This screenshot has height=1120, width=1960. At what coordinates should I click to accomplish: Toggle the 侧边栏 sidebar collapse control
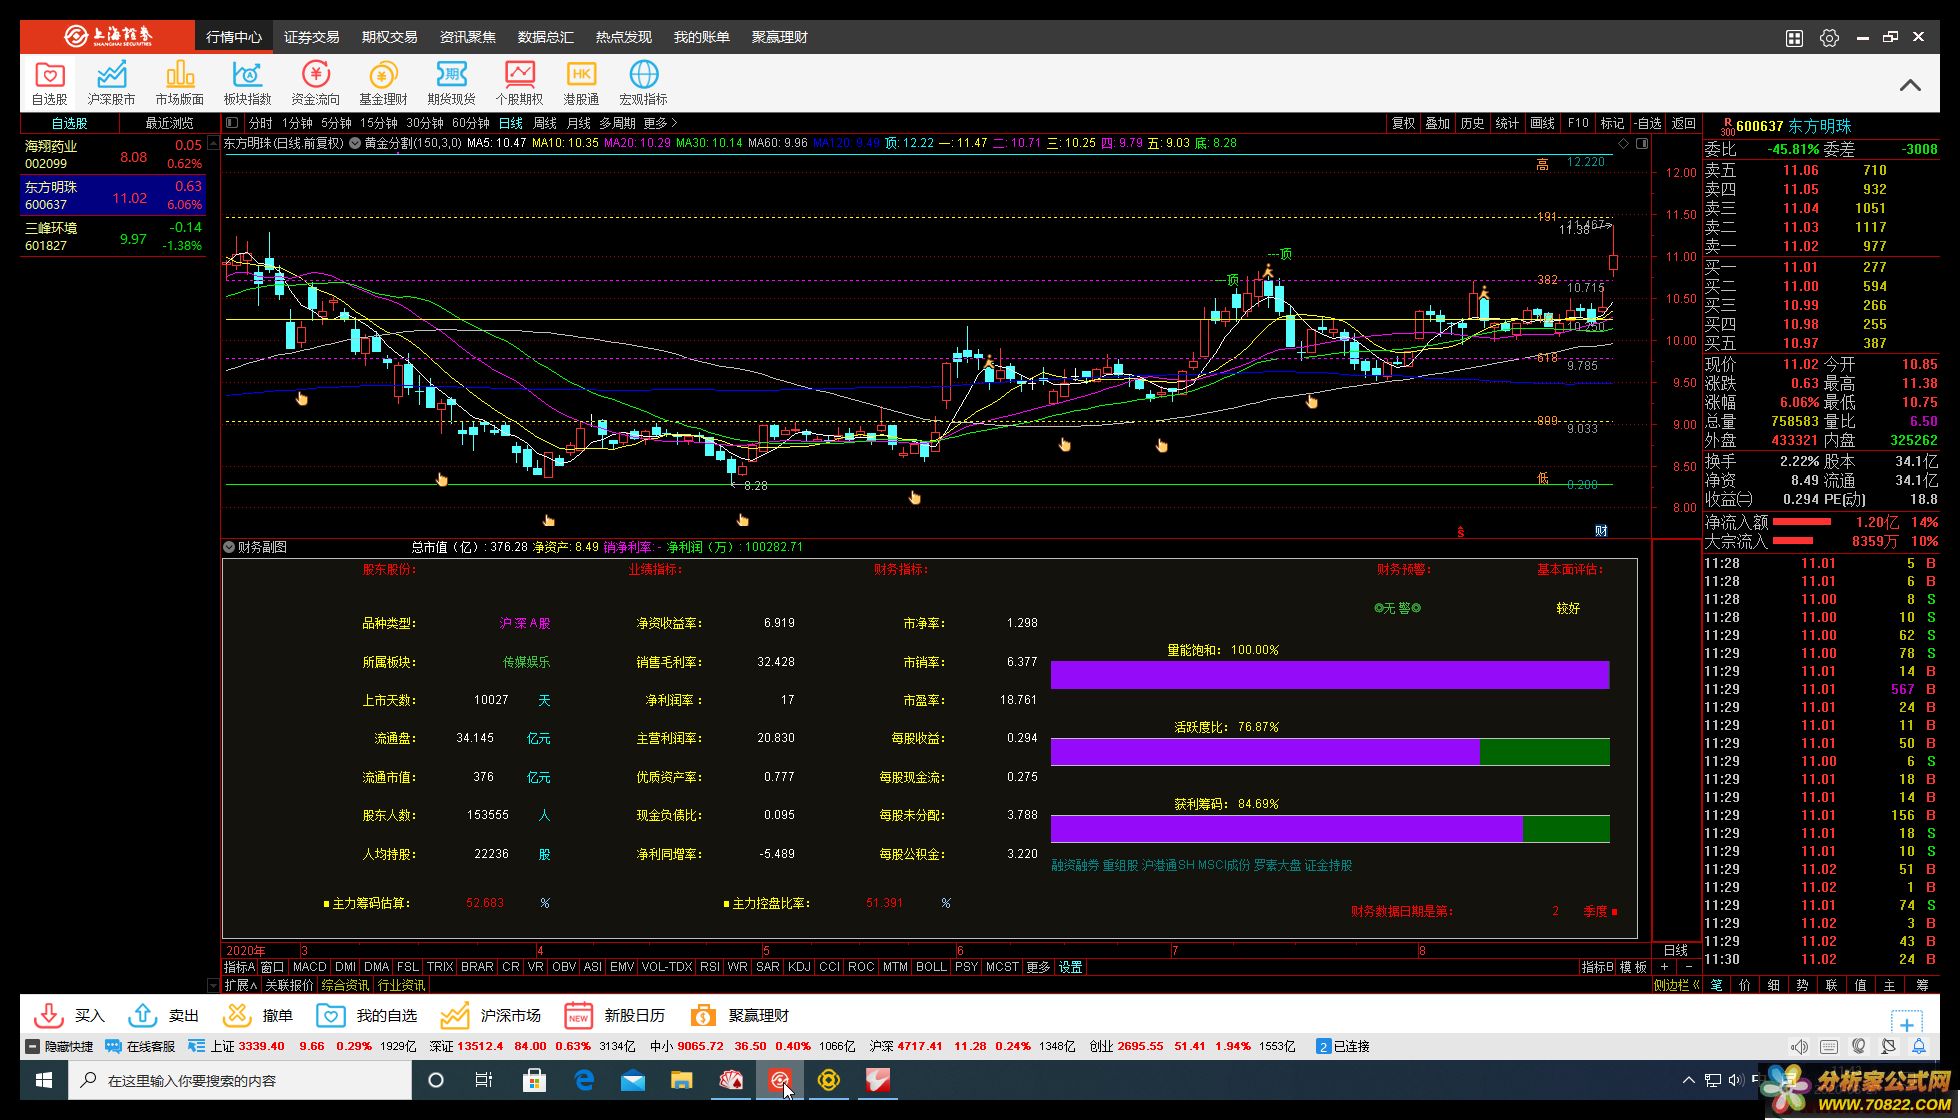(x=1676, y=985)
